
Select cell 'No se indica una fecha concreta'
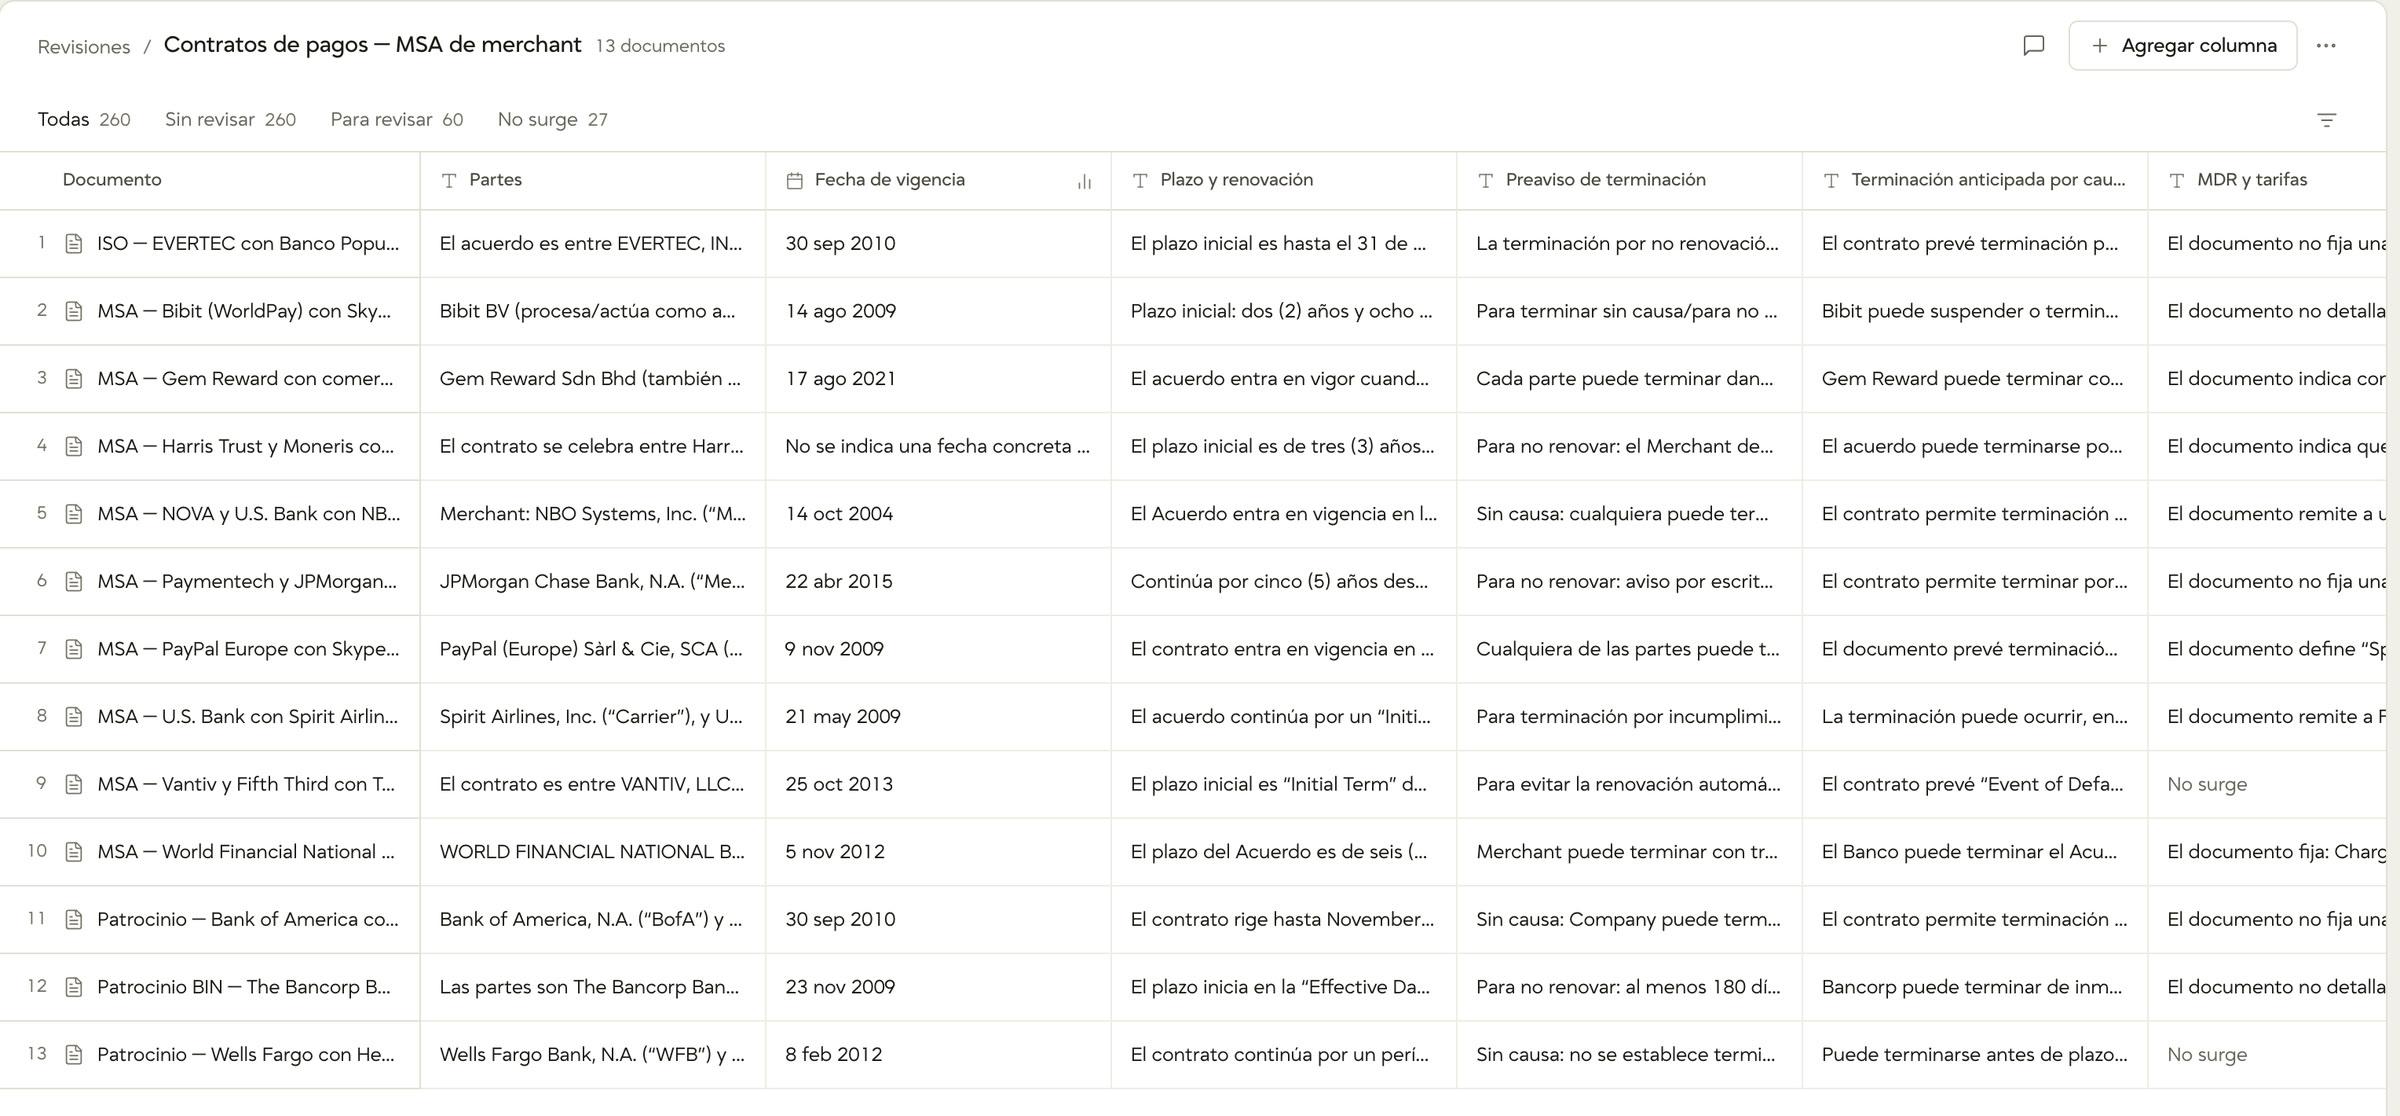coord(938,446)
